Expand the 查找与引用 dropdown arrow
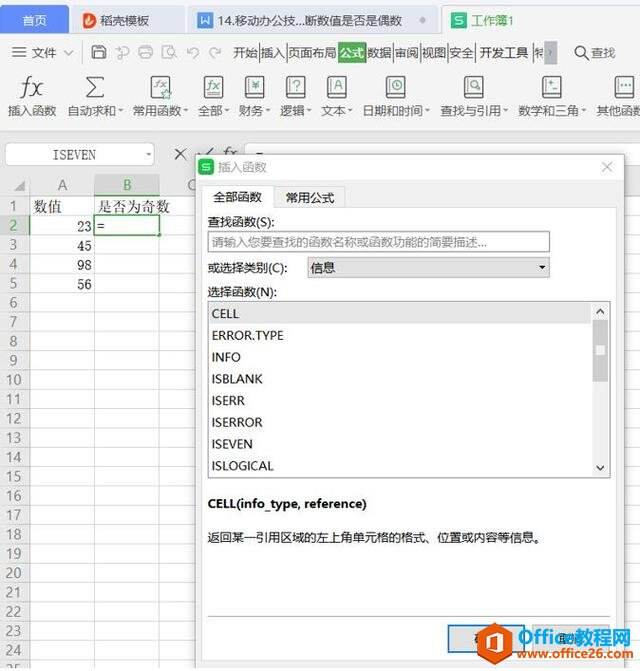The width and height of the screenshot is (640, 671). (x=505, y=111)
